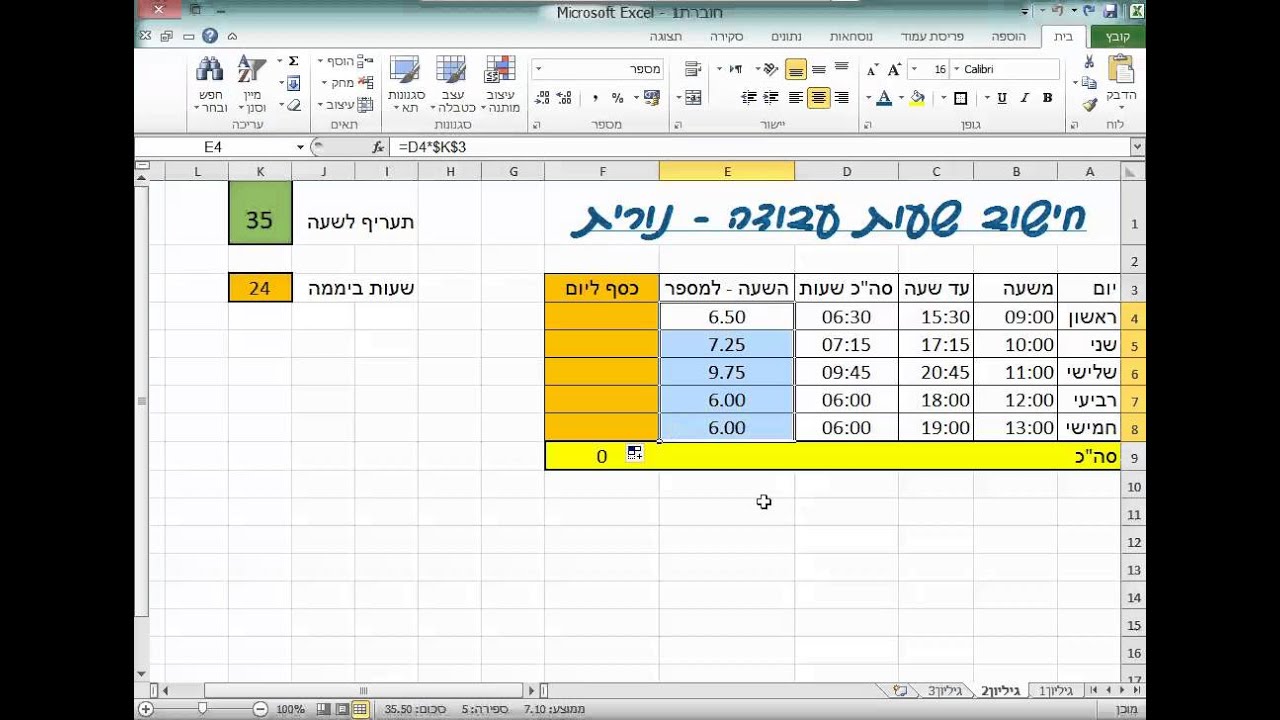Open the Calibri font name dropdown
Viewport: 1280px width, 720px height.
957,69
